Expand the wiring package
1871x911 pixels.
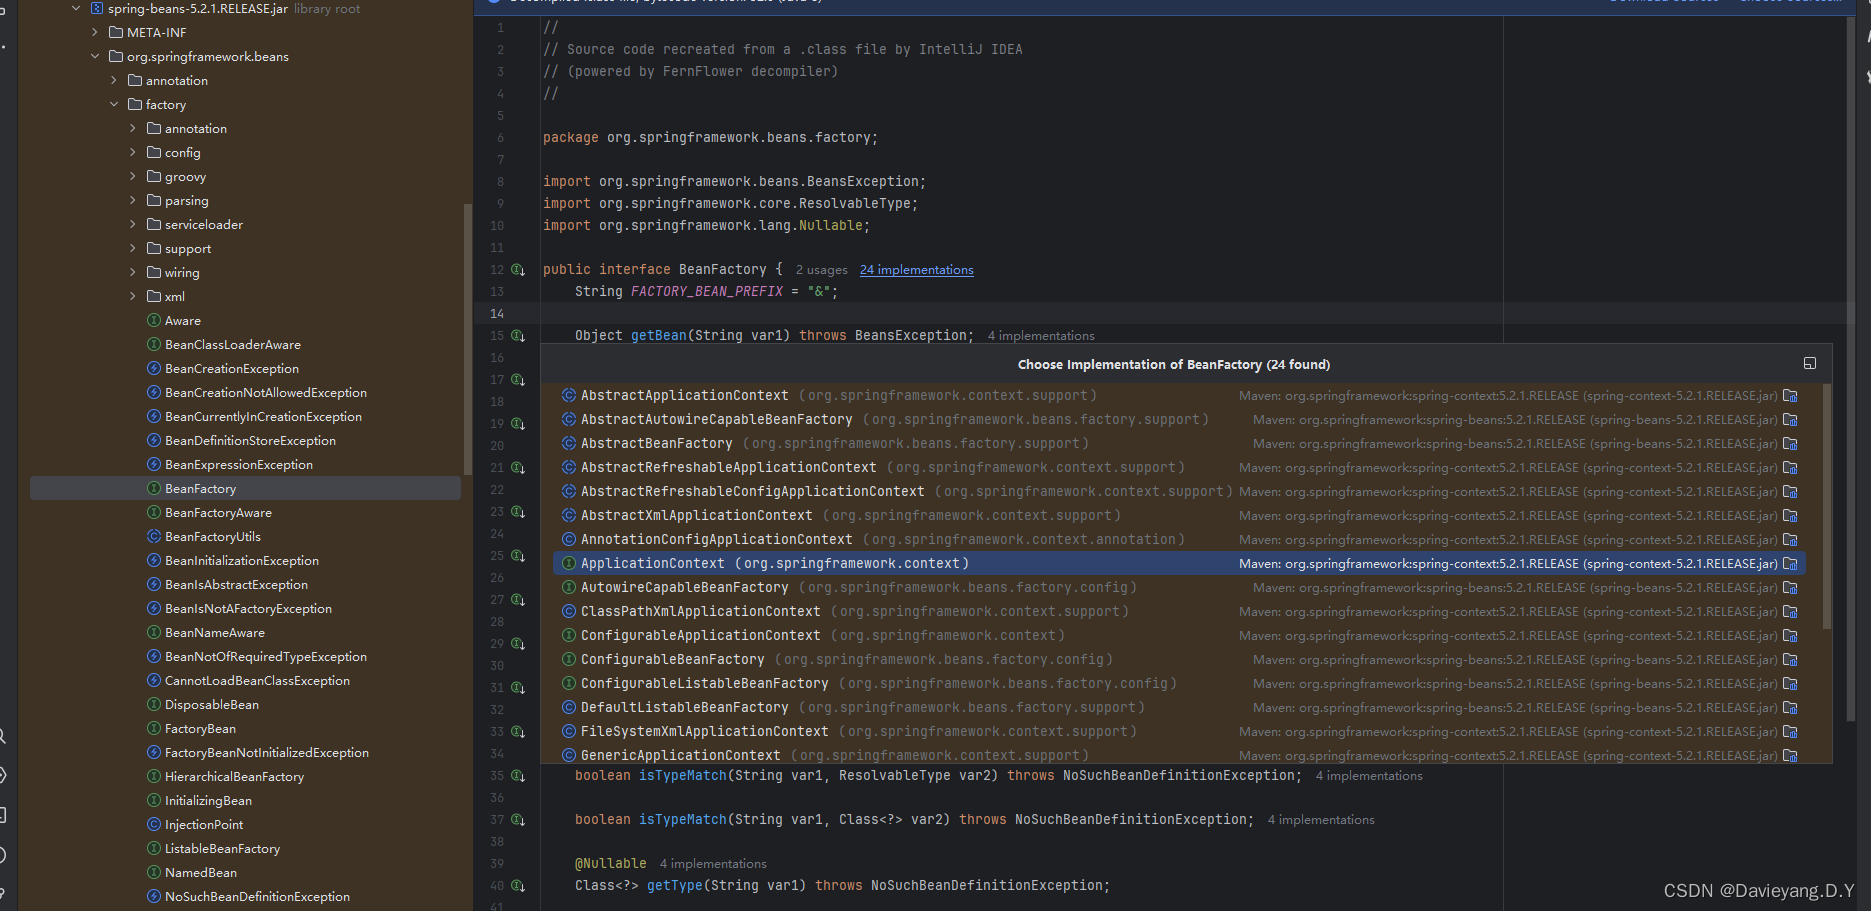[133, 272]
